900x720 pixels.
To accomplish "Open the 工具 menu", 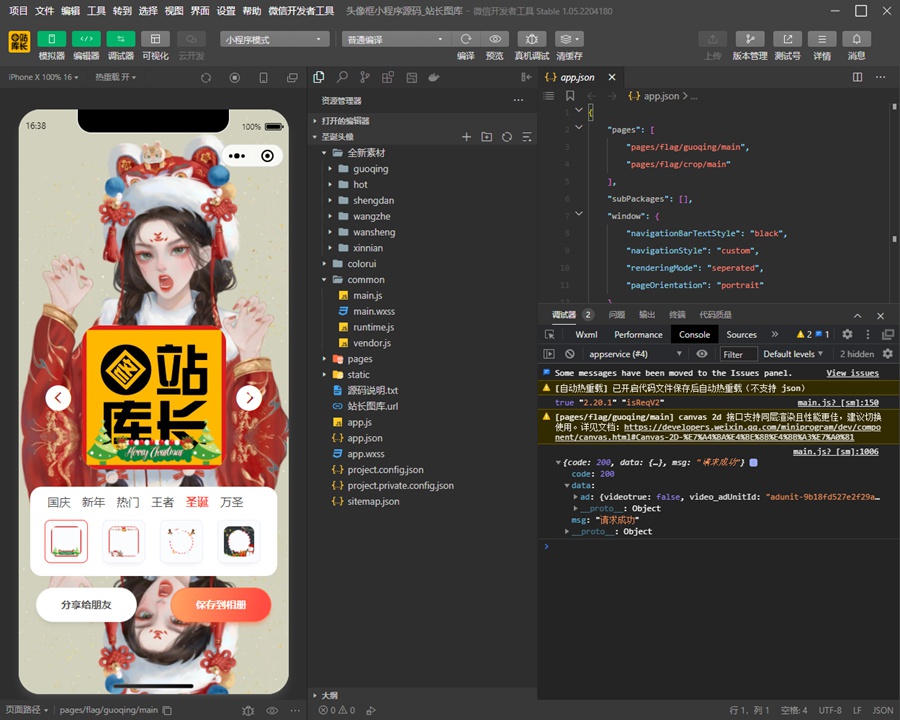I will click(x=96, y=11).
